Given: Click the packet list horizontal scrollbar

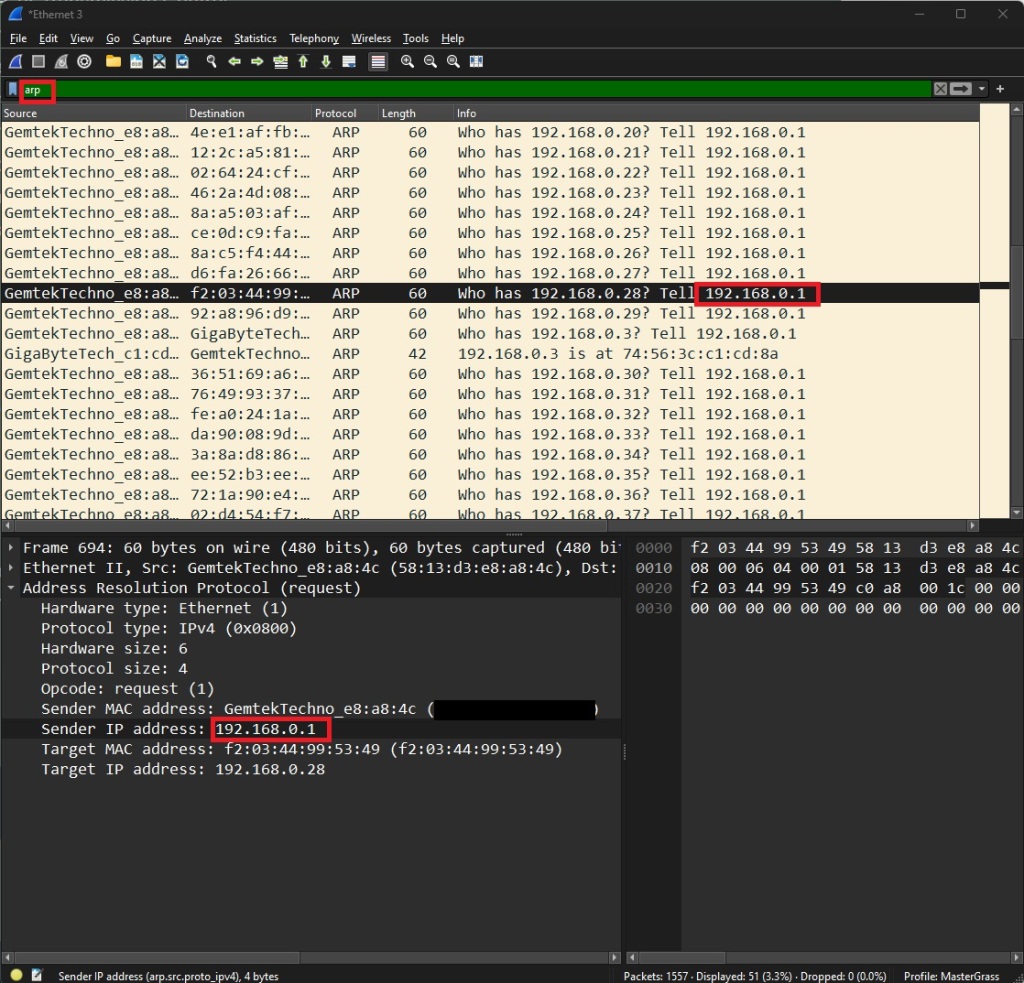Looking at the screenshot, I should pyautogui.click(x=490, y=525).
